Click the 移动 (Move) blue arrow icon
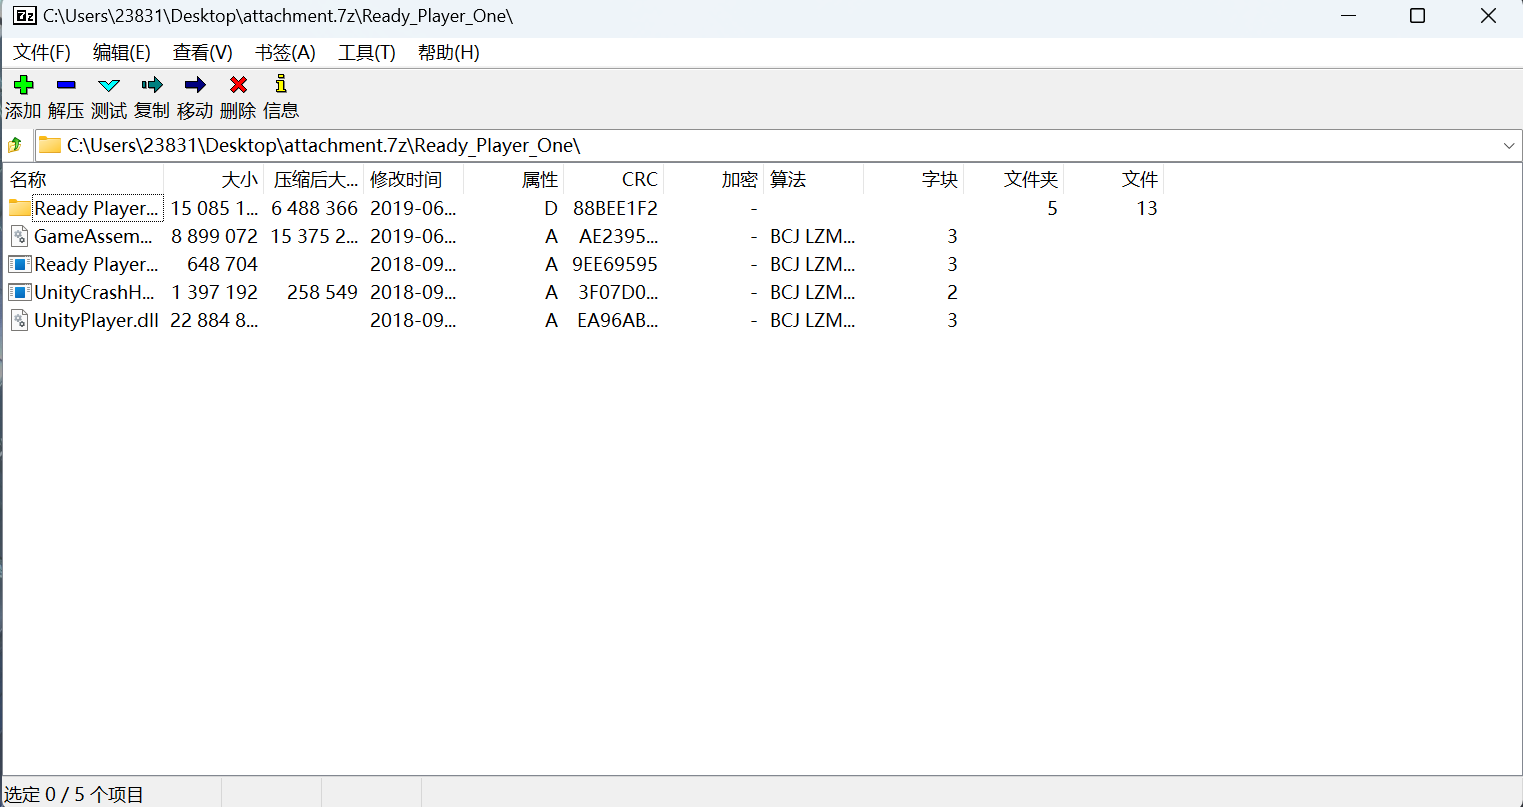1523x807 pixels. 195,85
